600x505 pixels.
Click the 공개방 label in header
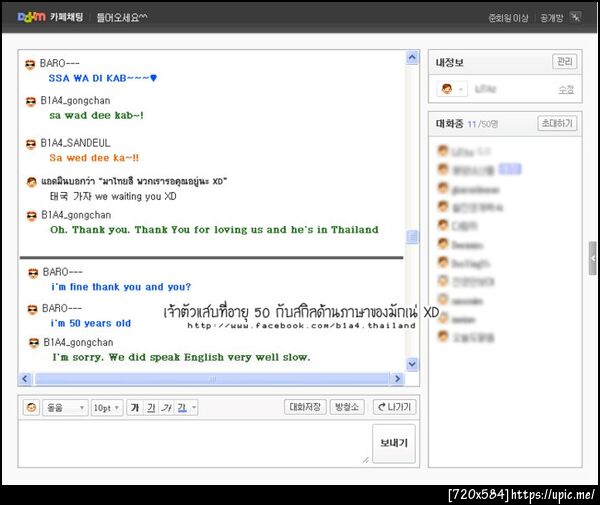point(551,18)
